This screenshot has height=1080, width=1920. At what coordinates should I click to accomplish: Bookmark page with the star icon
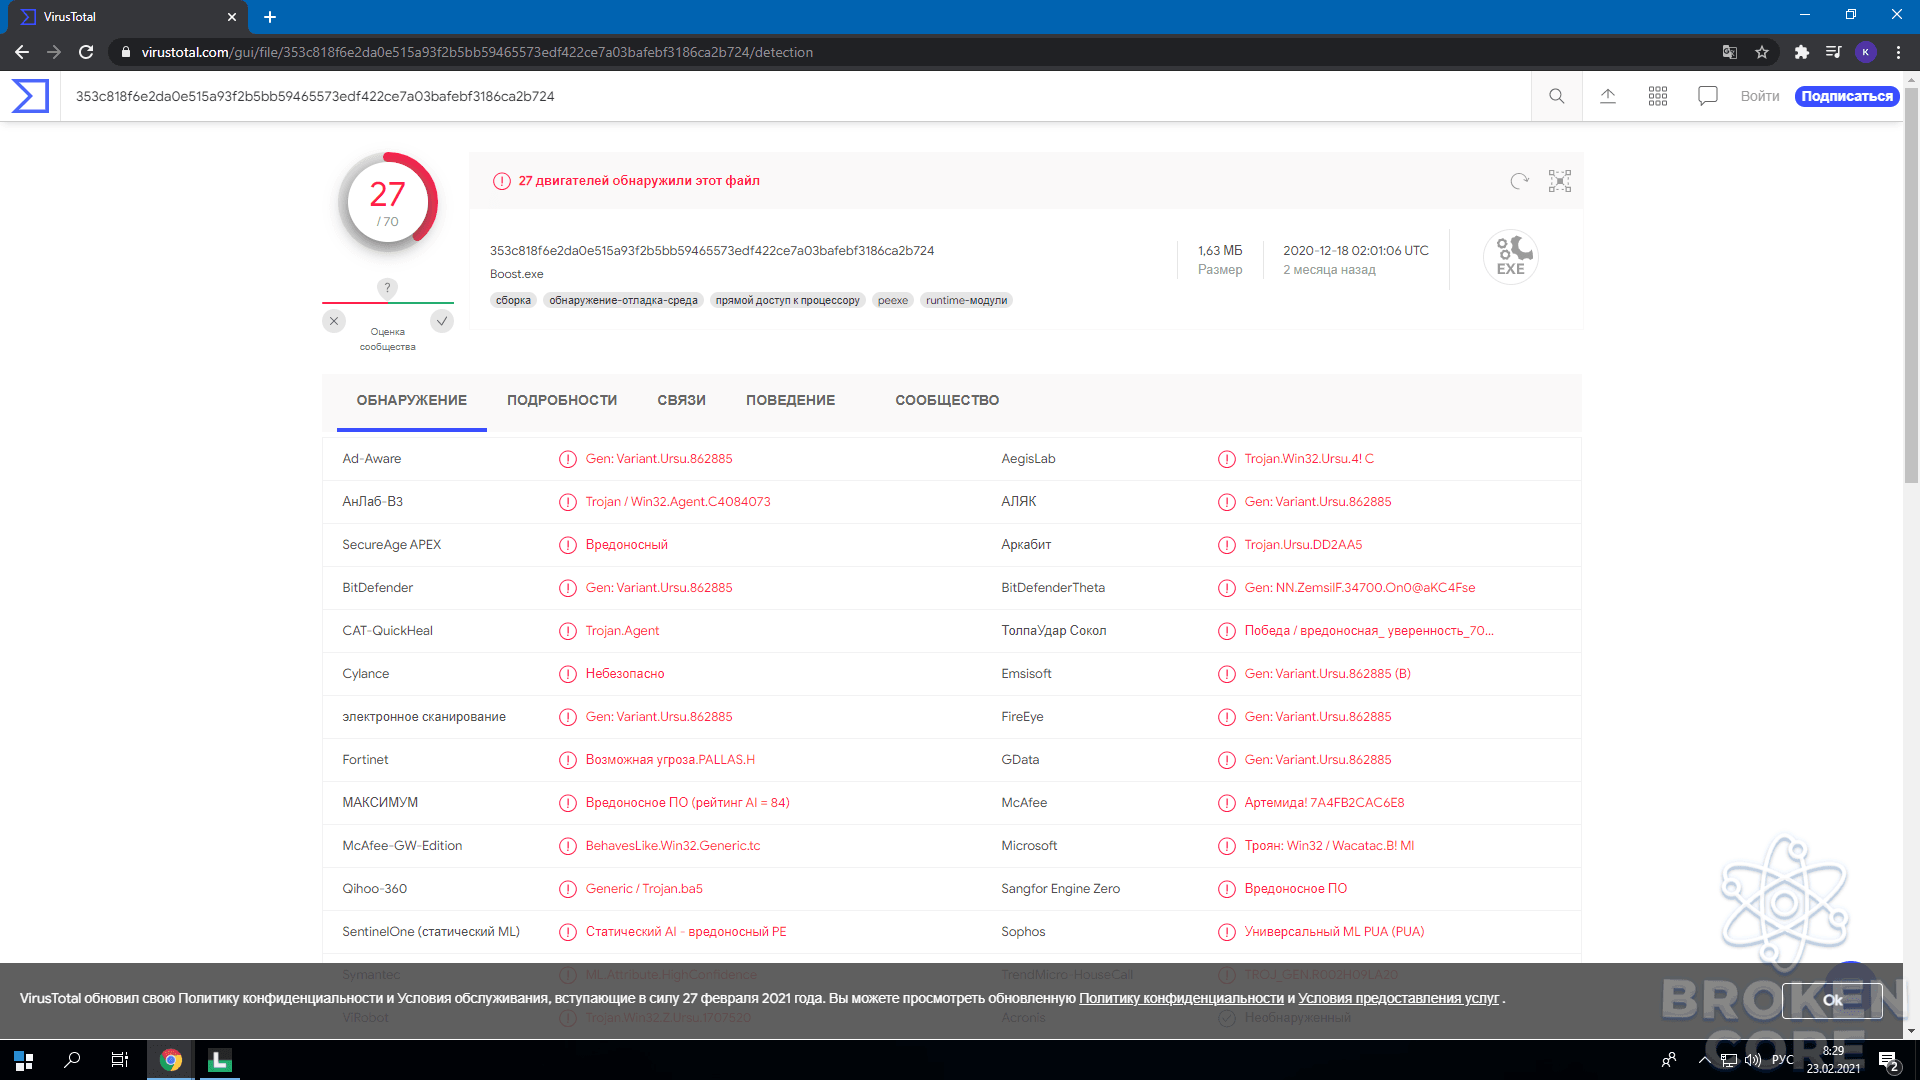[x=1762, y=52]
